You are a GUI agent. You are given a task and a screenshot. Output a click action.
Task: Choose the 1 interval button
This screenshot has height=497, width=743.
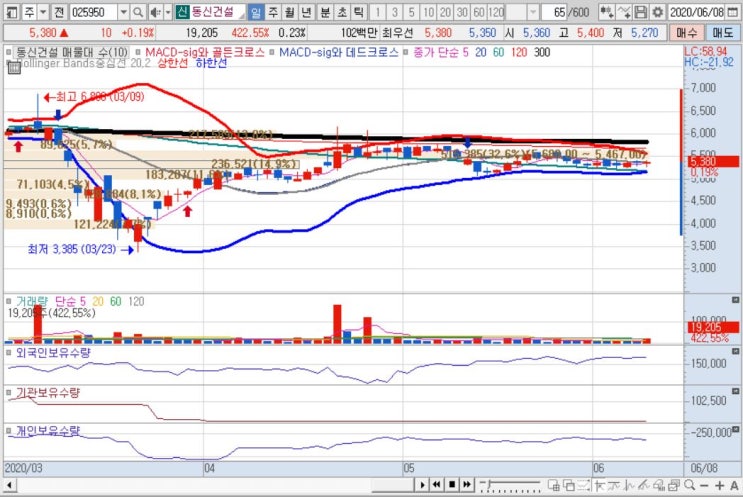pyautogui.click(x=378, y=12)
